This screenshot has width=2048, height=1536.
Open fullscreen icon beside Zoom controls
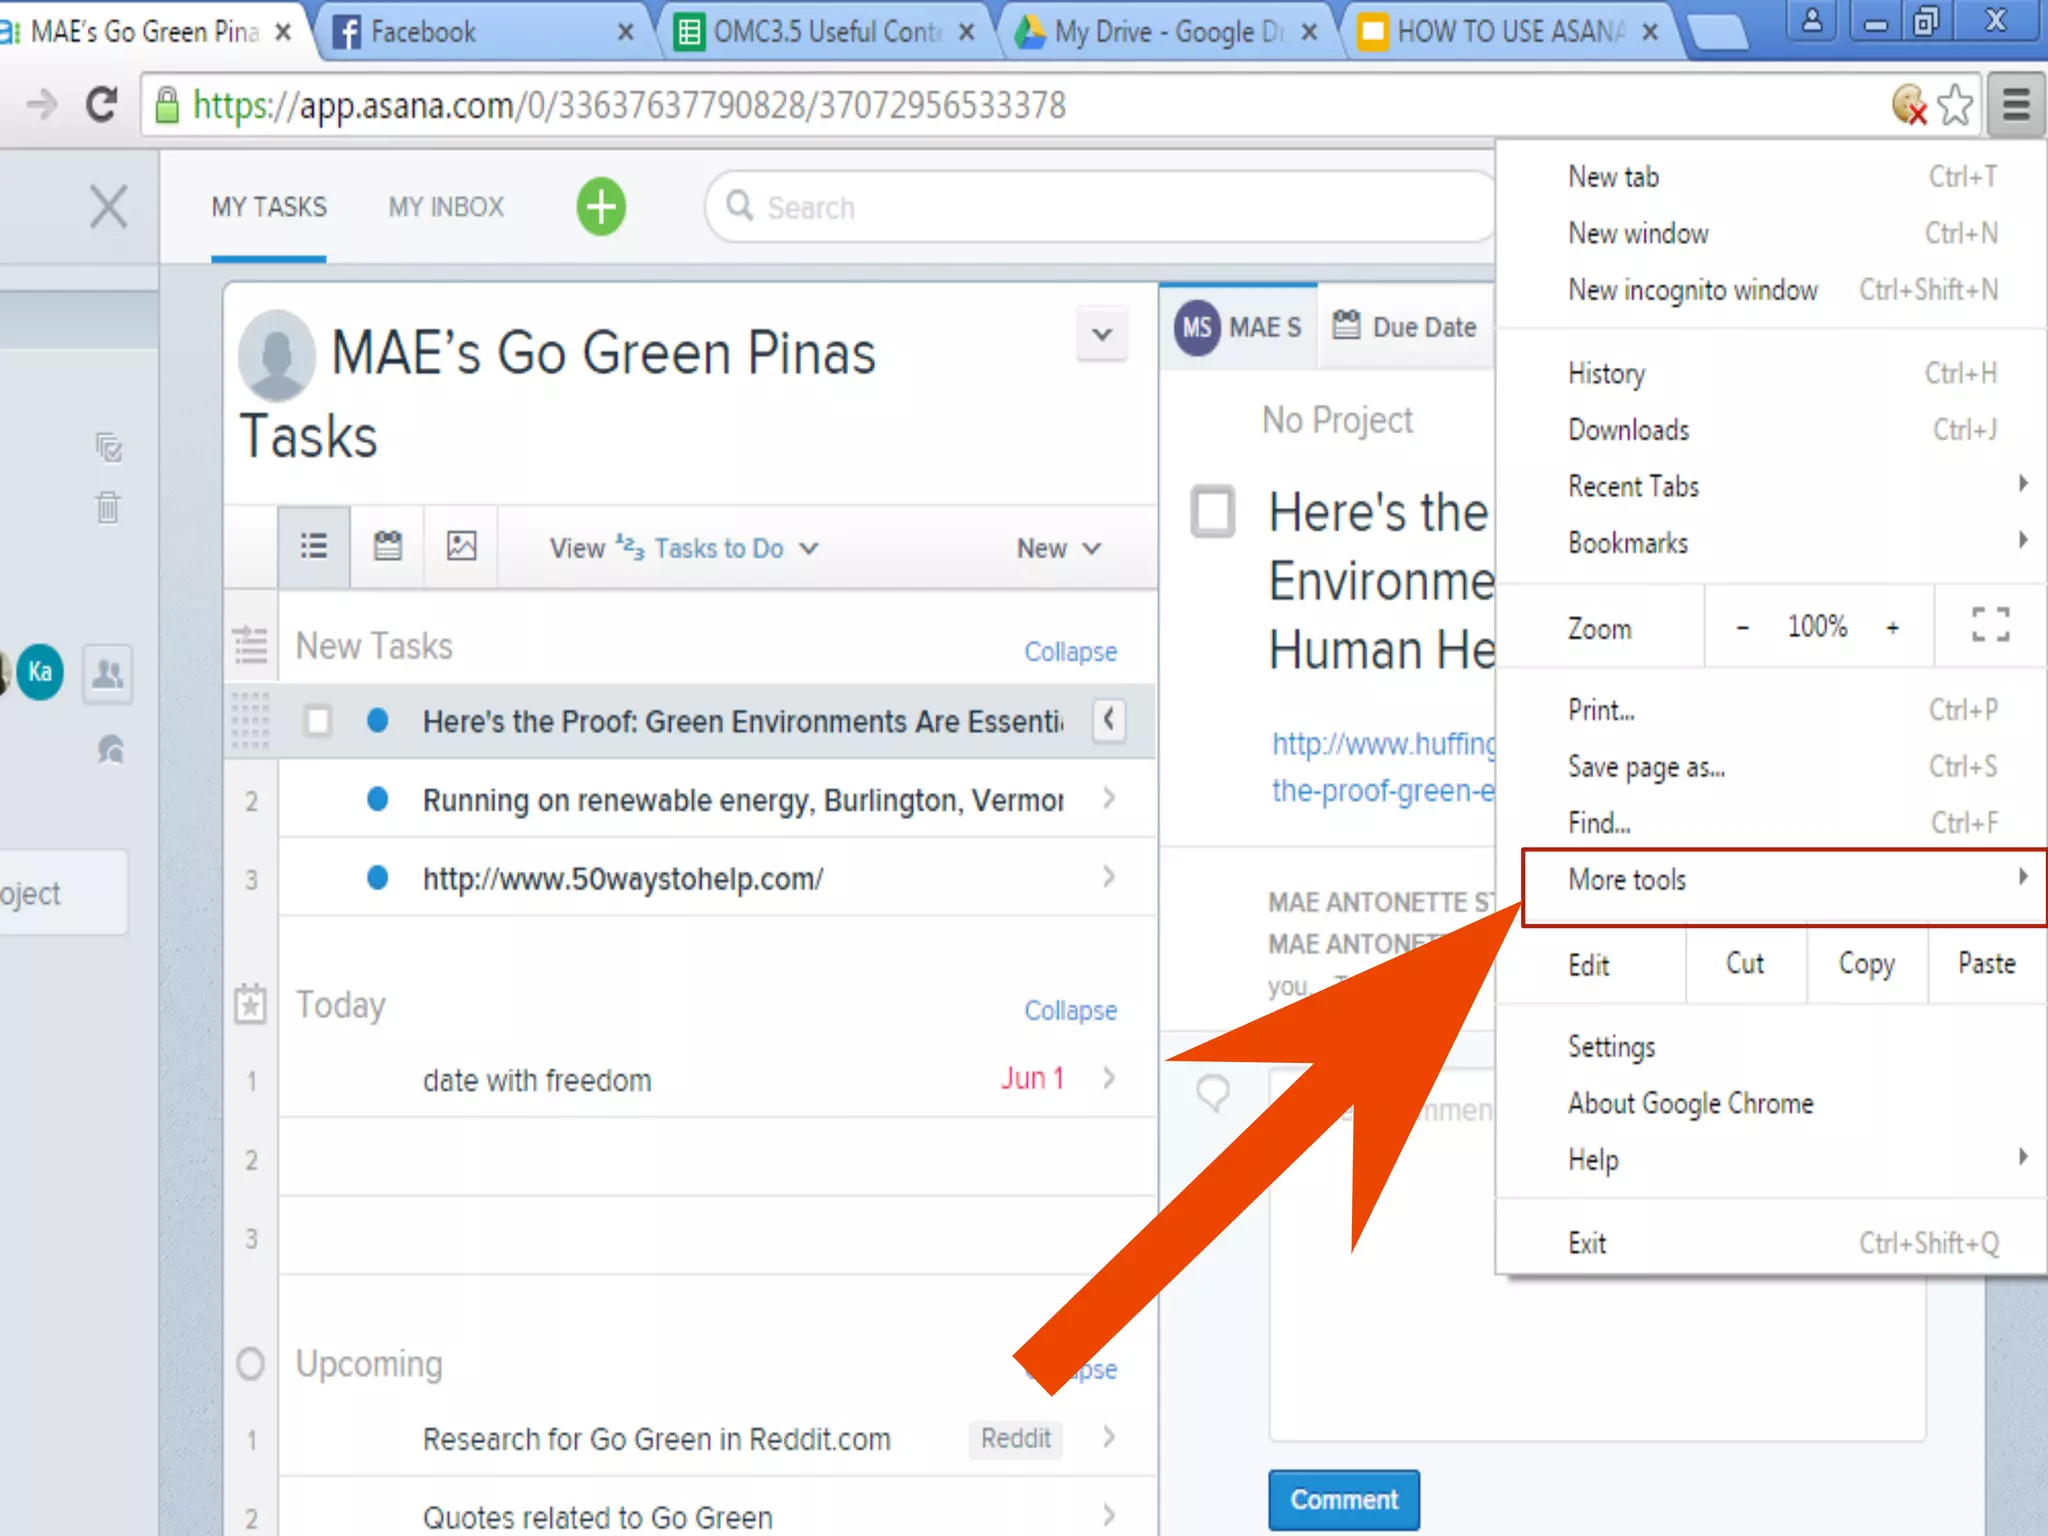(x=1990, y=626)
